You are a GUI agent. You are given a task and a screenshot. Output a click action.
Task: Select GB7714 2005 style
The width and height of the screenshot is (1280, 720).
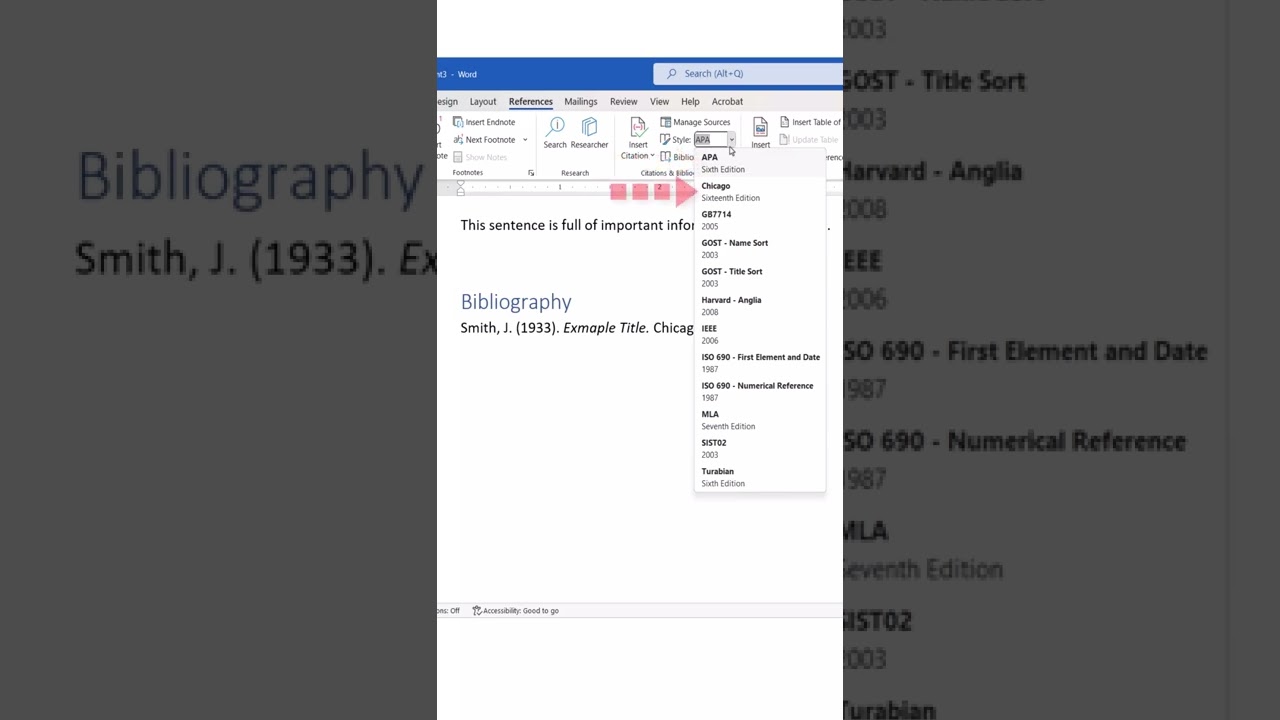click(x=760, y=220)
